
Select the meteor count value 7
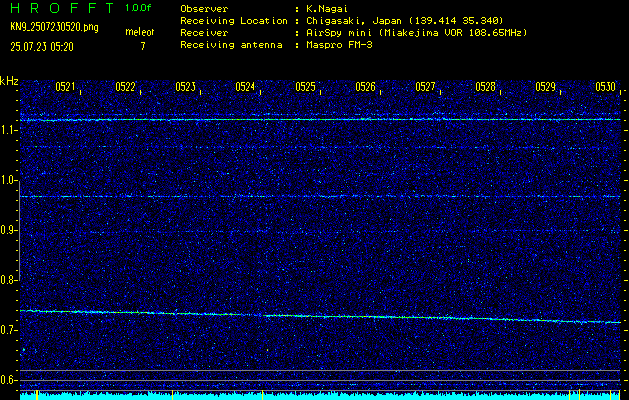[x=143, y=46]
